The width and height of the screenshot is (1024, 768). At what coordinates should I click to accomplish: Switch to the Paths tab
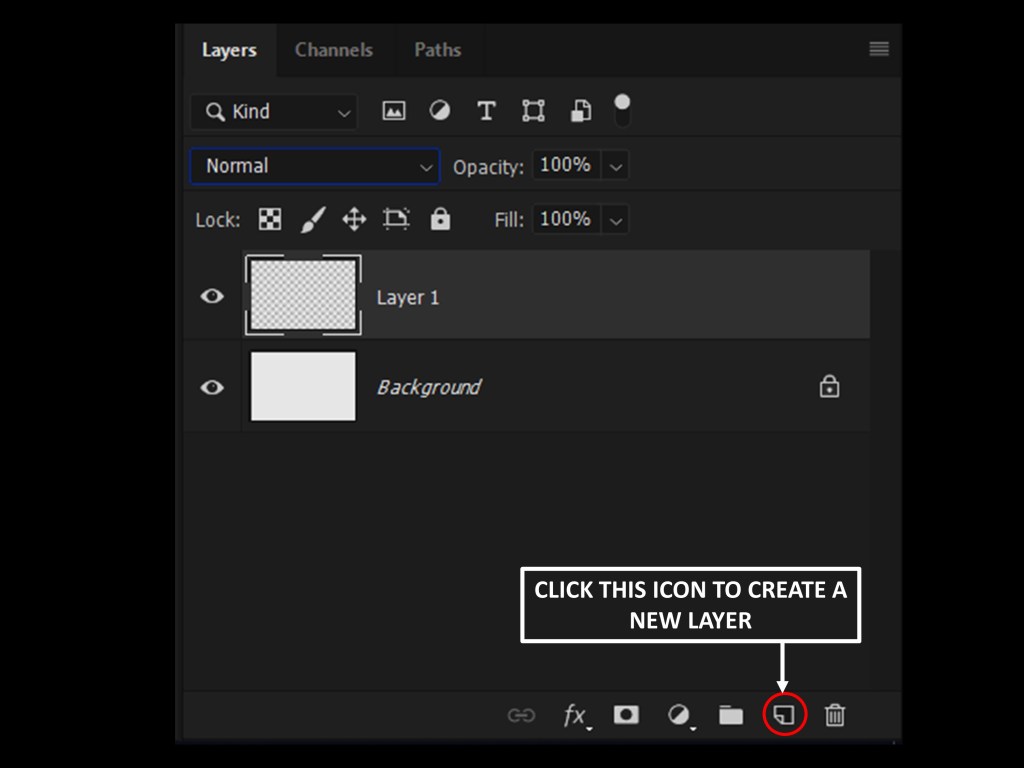(437, 50)
